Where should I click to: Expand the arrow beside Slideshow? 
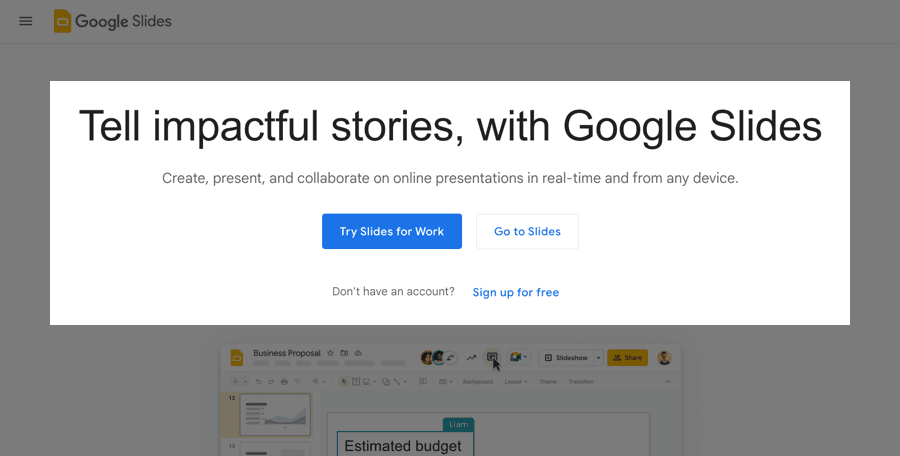point(599,358)
